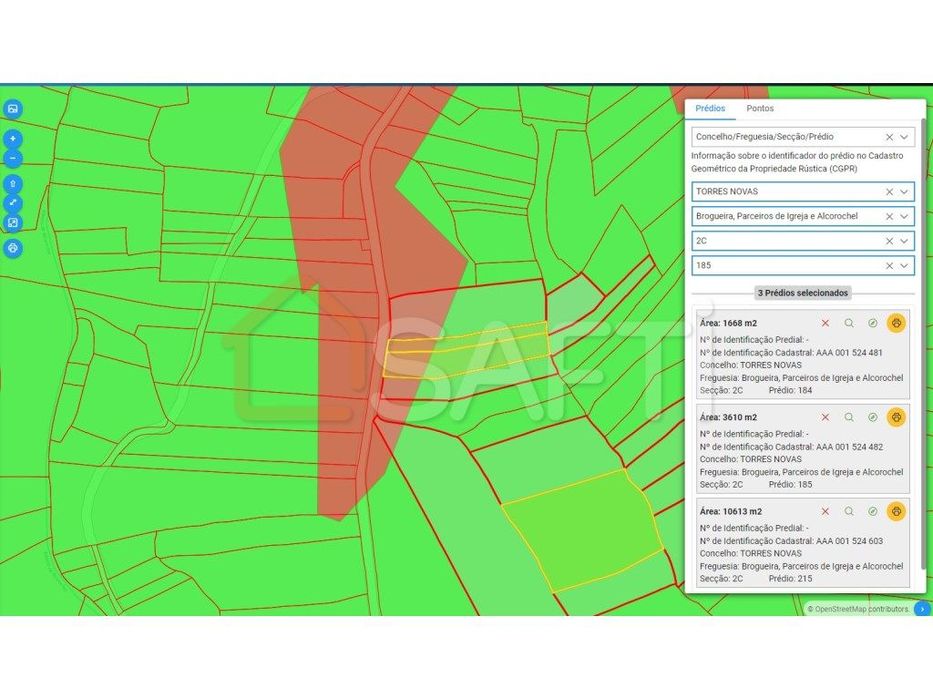933x700 pixels.
Task: Print the 1668 m2 parcel record
Action: pos(896,323)
